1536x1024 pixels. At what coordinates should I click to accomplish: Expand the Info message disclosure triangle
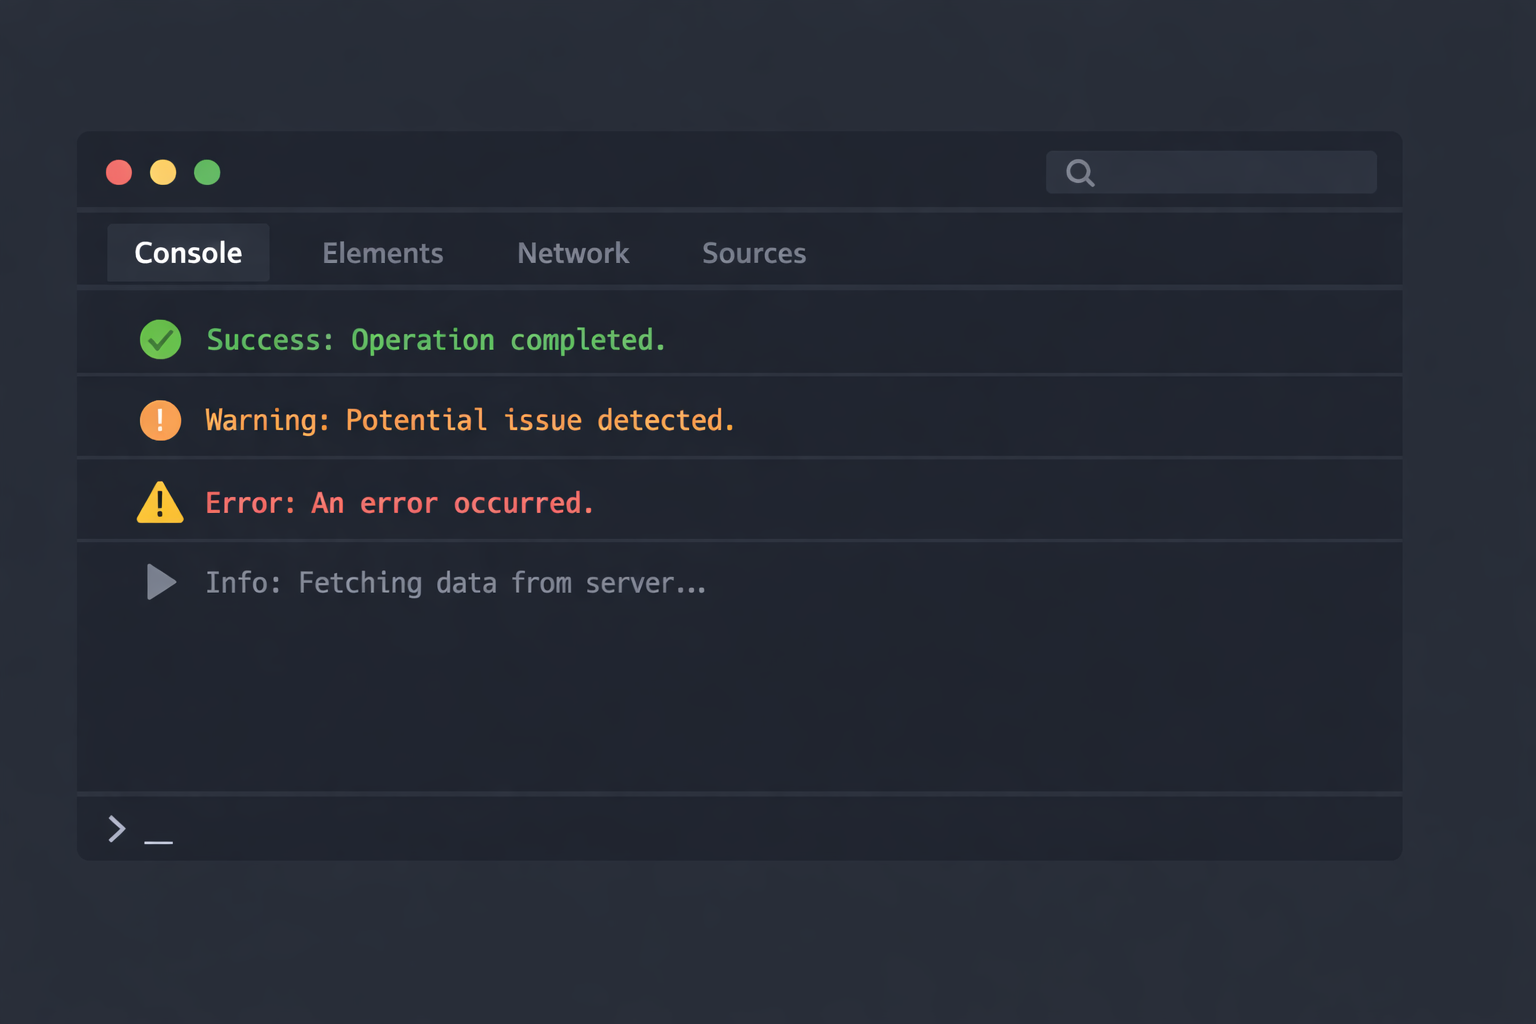click(x=160, y=582)
